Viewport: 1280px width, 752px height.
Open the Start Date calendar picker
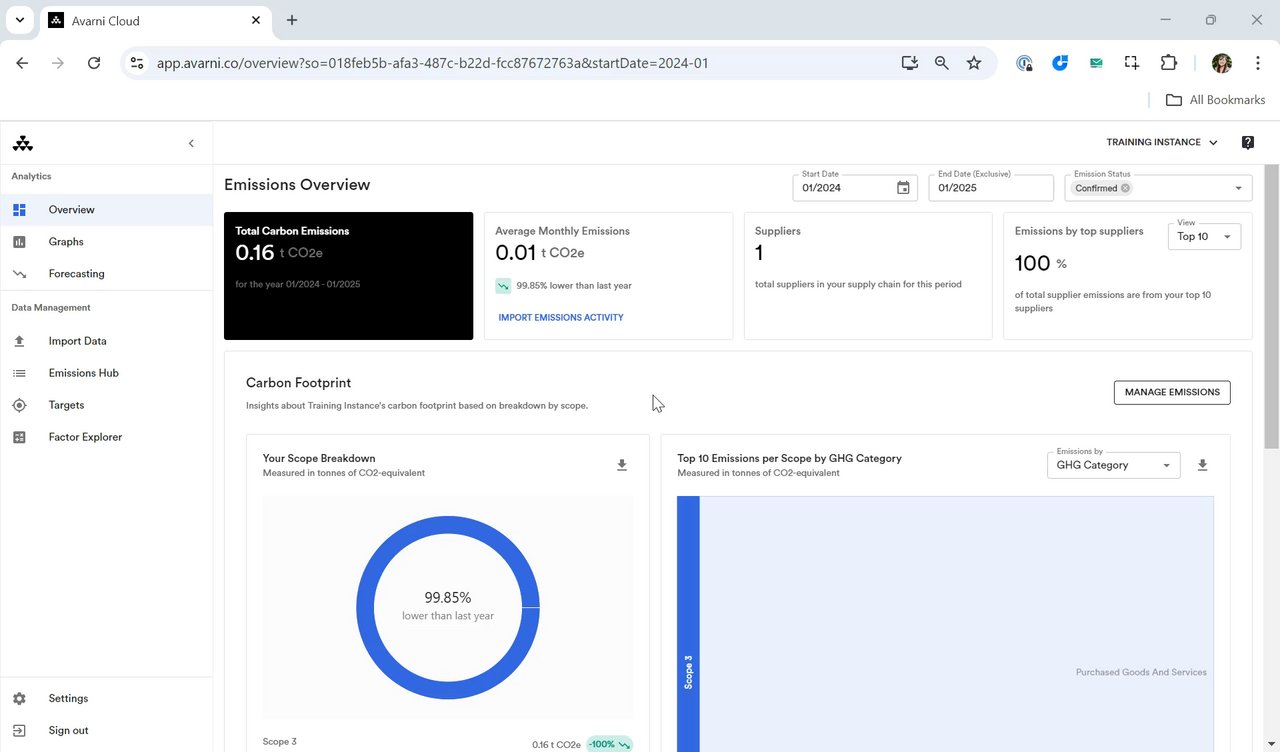tap(903, 188)
